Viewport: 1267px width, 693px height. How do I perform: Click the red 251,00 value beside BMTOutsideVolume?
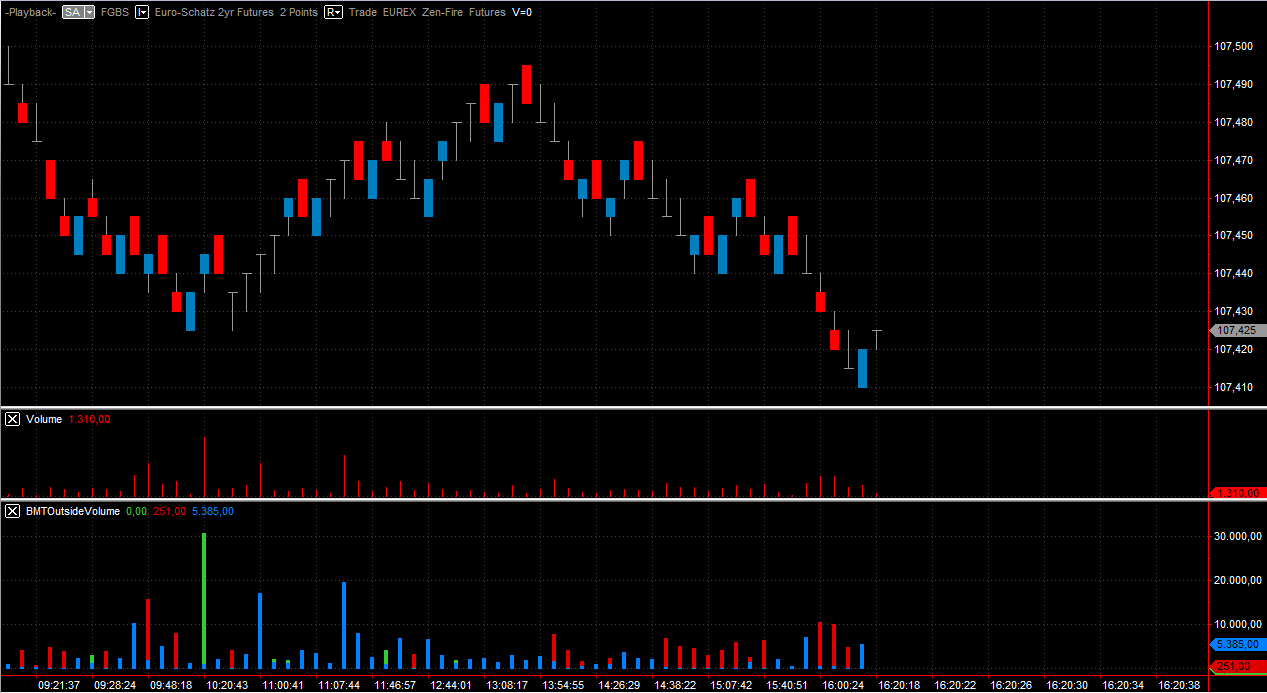pos(169,511)
